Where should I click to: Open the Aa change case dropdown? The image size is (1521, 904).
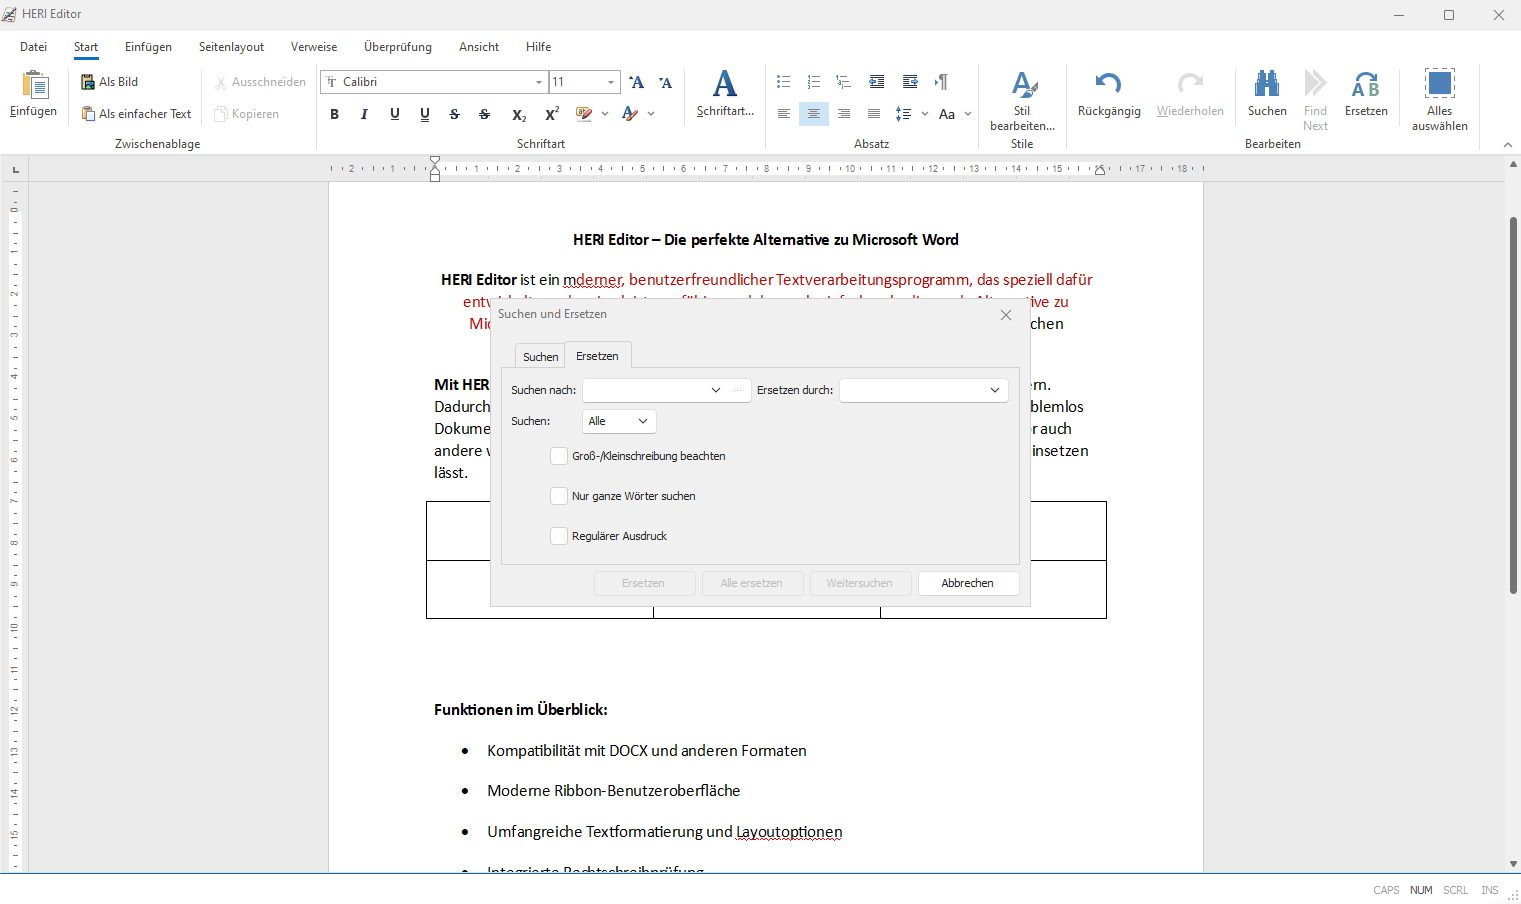point(954,114)
